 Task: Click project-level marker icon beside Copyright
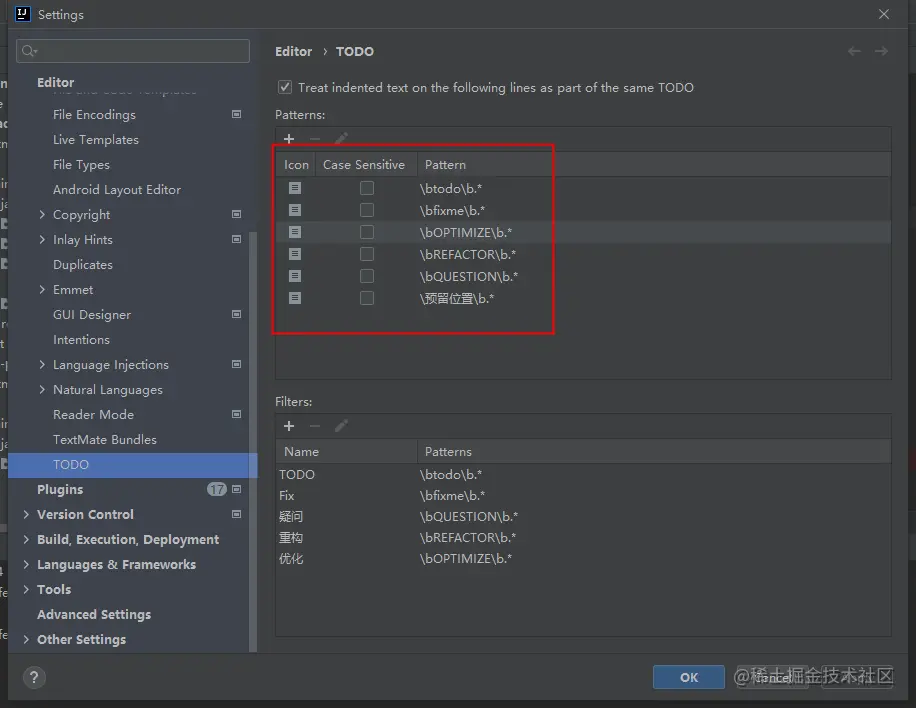point(237,214)
